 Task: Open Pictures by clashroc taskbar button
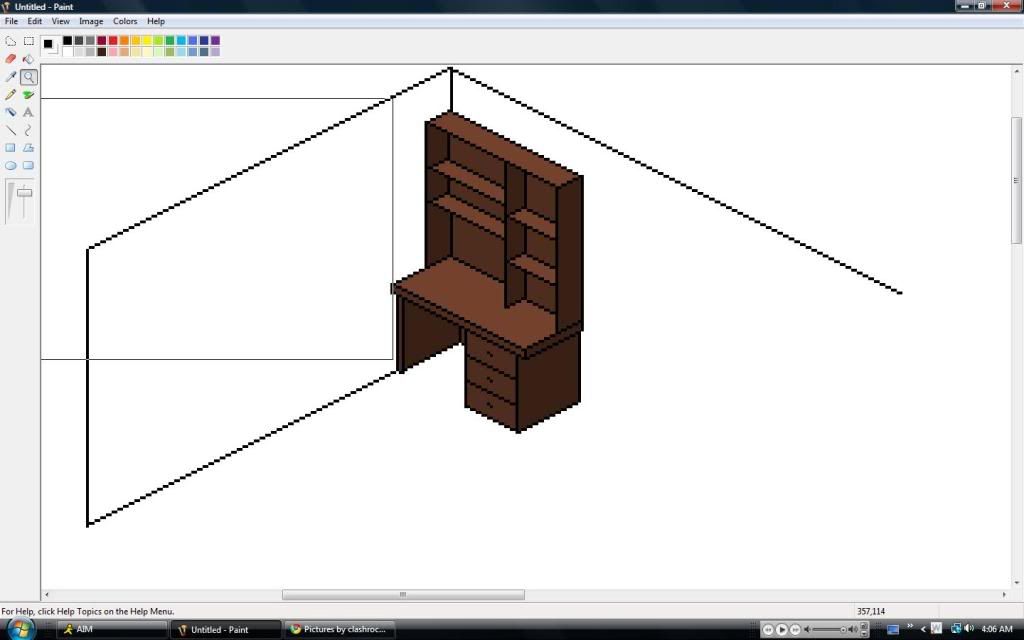(340, 630)
